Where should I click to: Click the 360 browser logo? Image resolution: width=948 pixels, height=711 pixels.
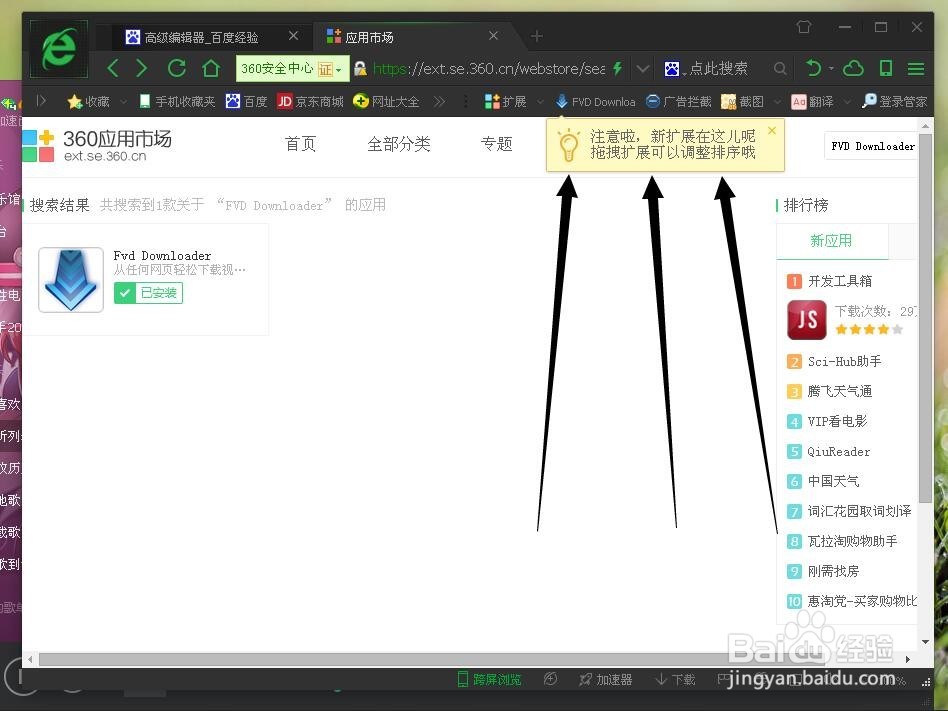[59, 49]
